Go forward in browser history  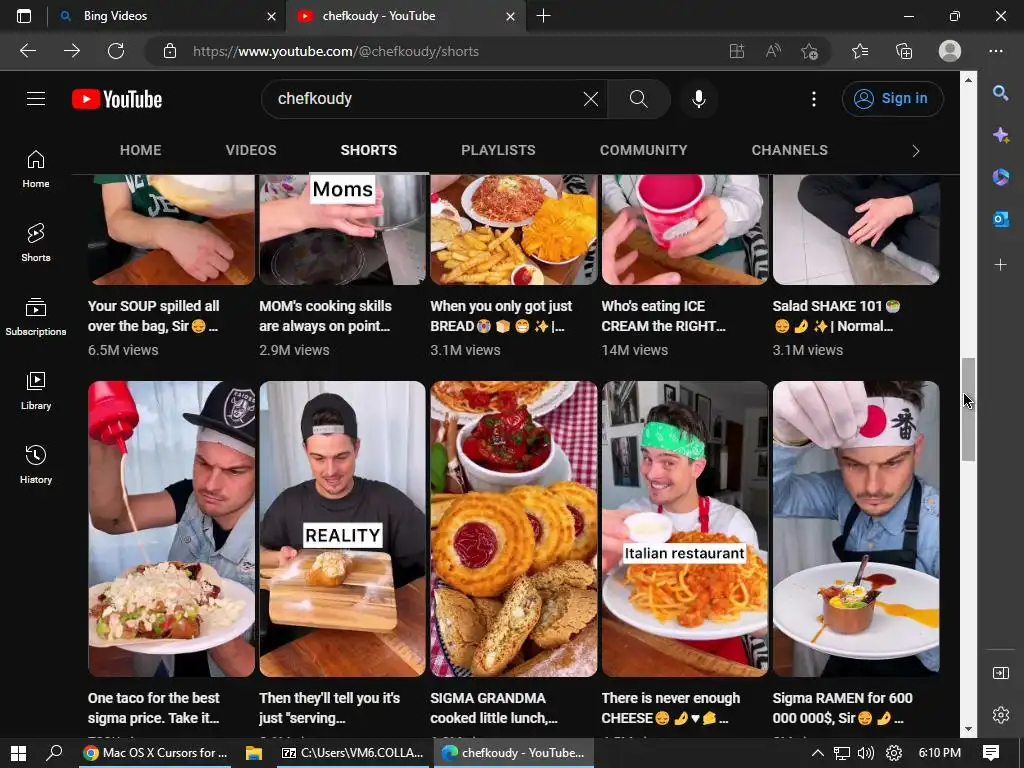[x=72, y=51]
